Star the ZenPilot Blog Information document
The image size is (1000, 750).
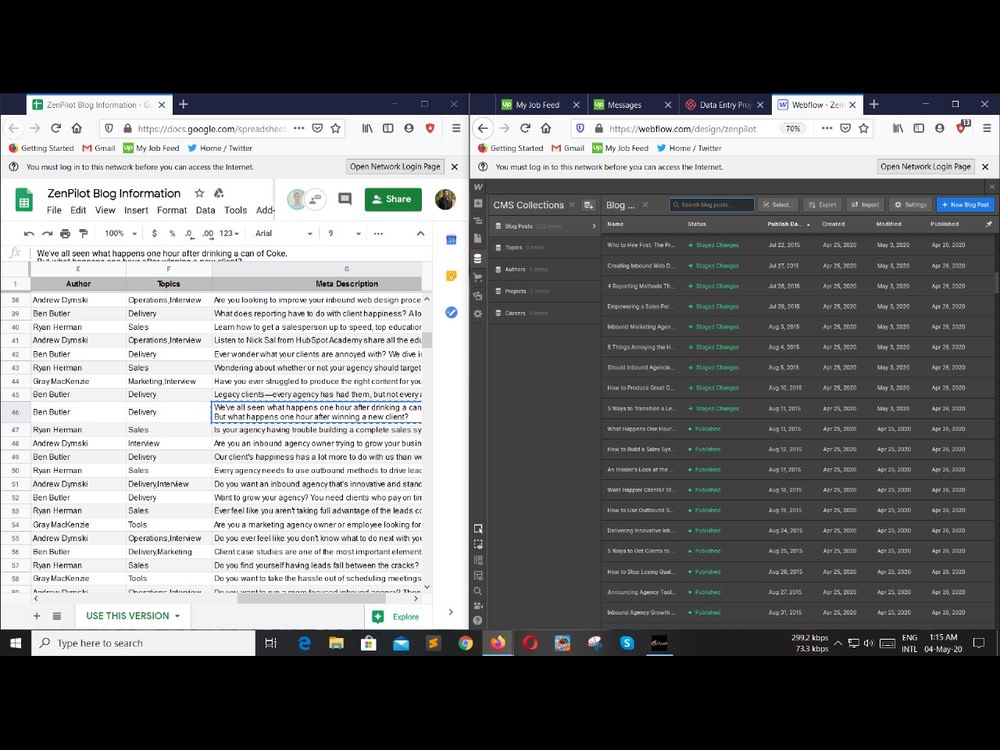click(x=199, y=193)
